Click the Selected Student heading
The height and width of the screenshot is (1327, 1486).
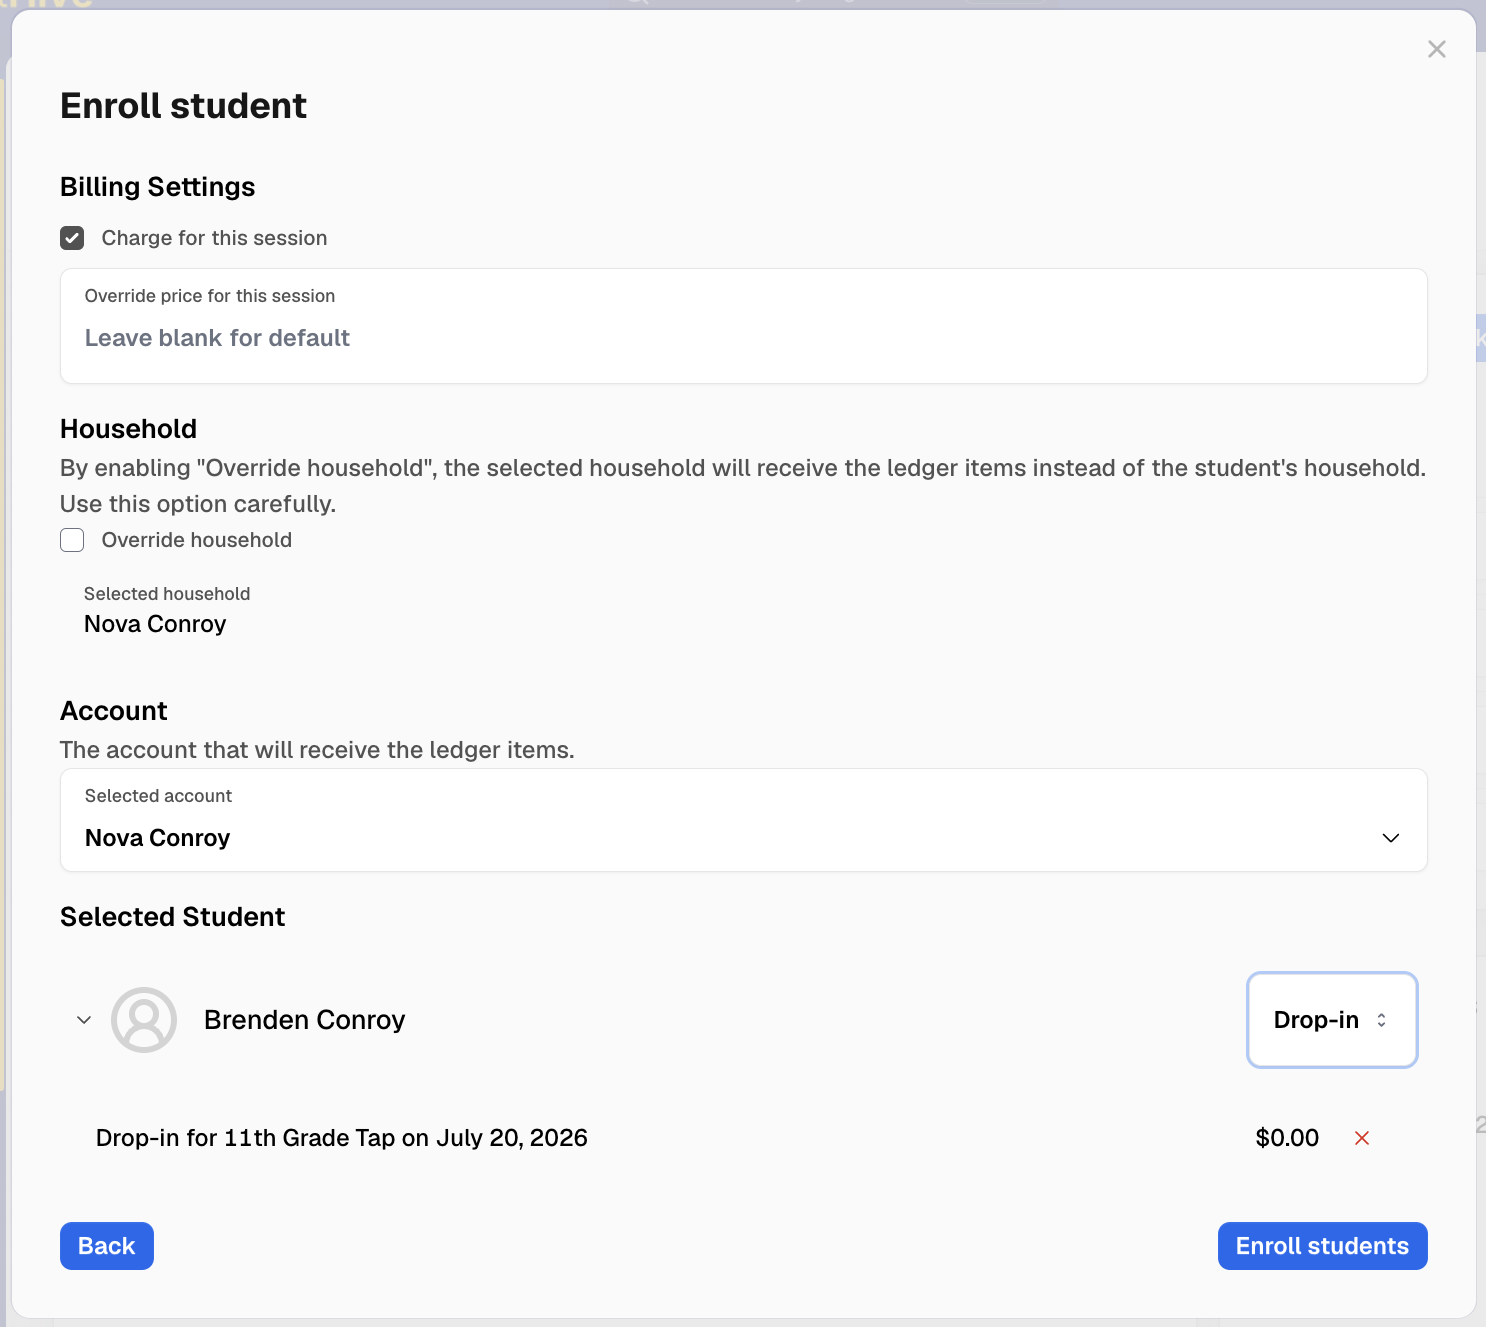[173, 917]
